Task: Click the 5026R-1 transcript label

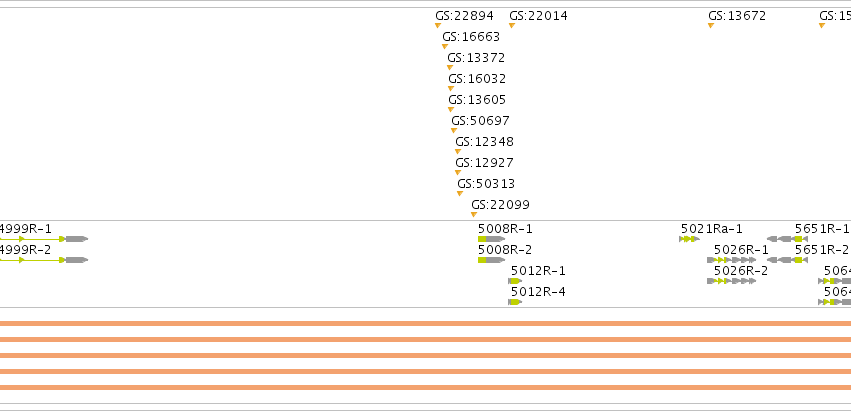Action: [x=741, y=250]
